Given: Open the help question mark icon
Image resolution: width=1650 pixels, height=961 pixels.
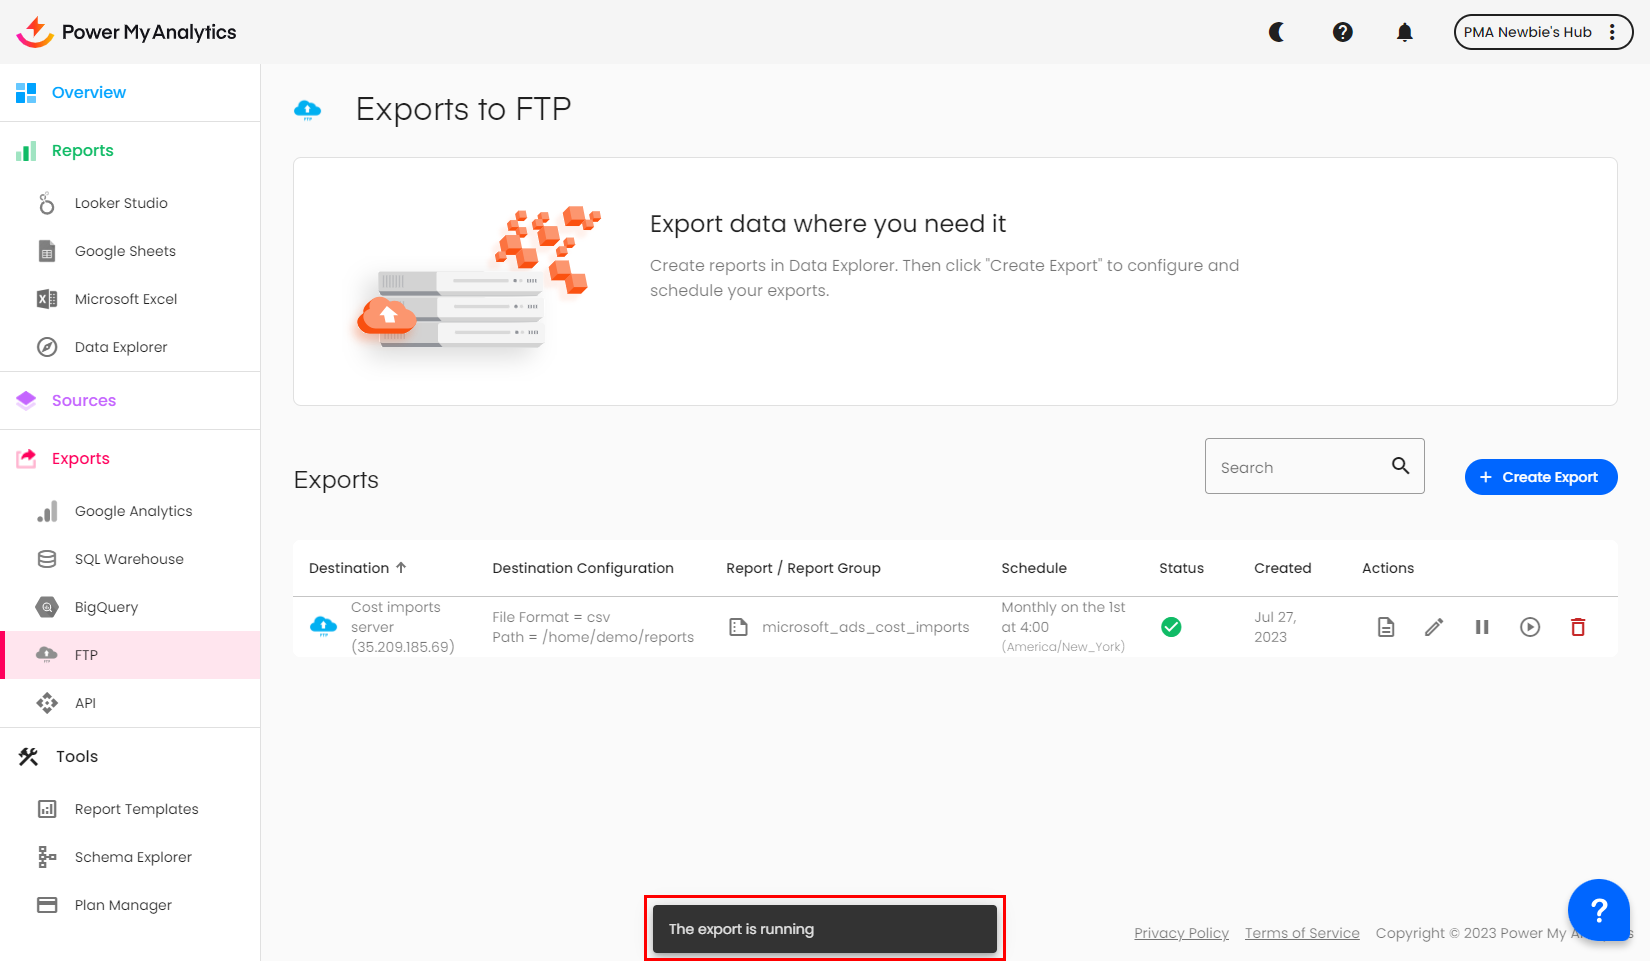Looking at the screenshot, I should pos(1342,32).
